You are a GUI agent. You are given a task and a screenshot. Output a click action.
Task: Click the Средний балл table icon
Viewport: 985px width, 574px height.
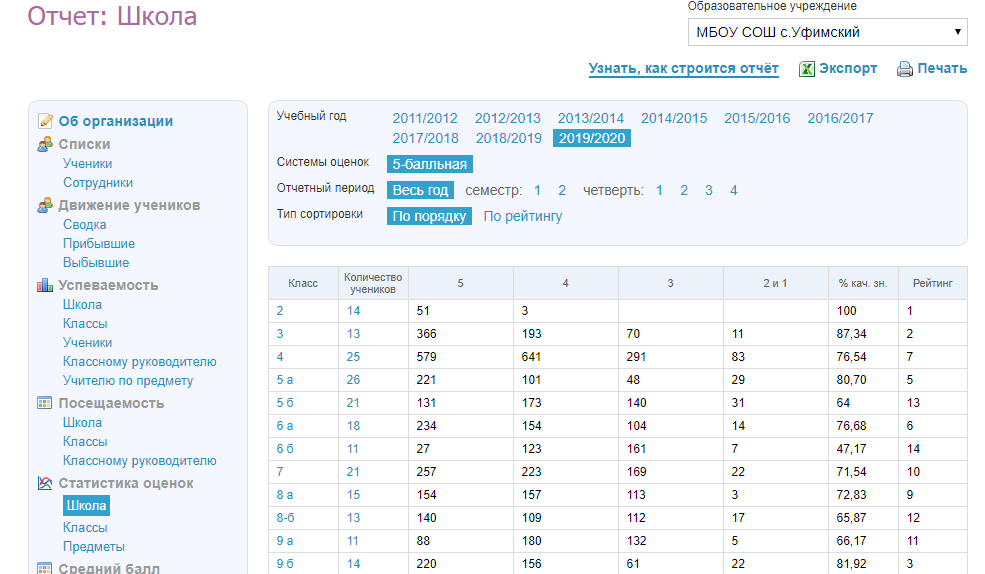tap(45, 568)
